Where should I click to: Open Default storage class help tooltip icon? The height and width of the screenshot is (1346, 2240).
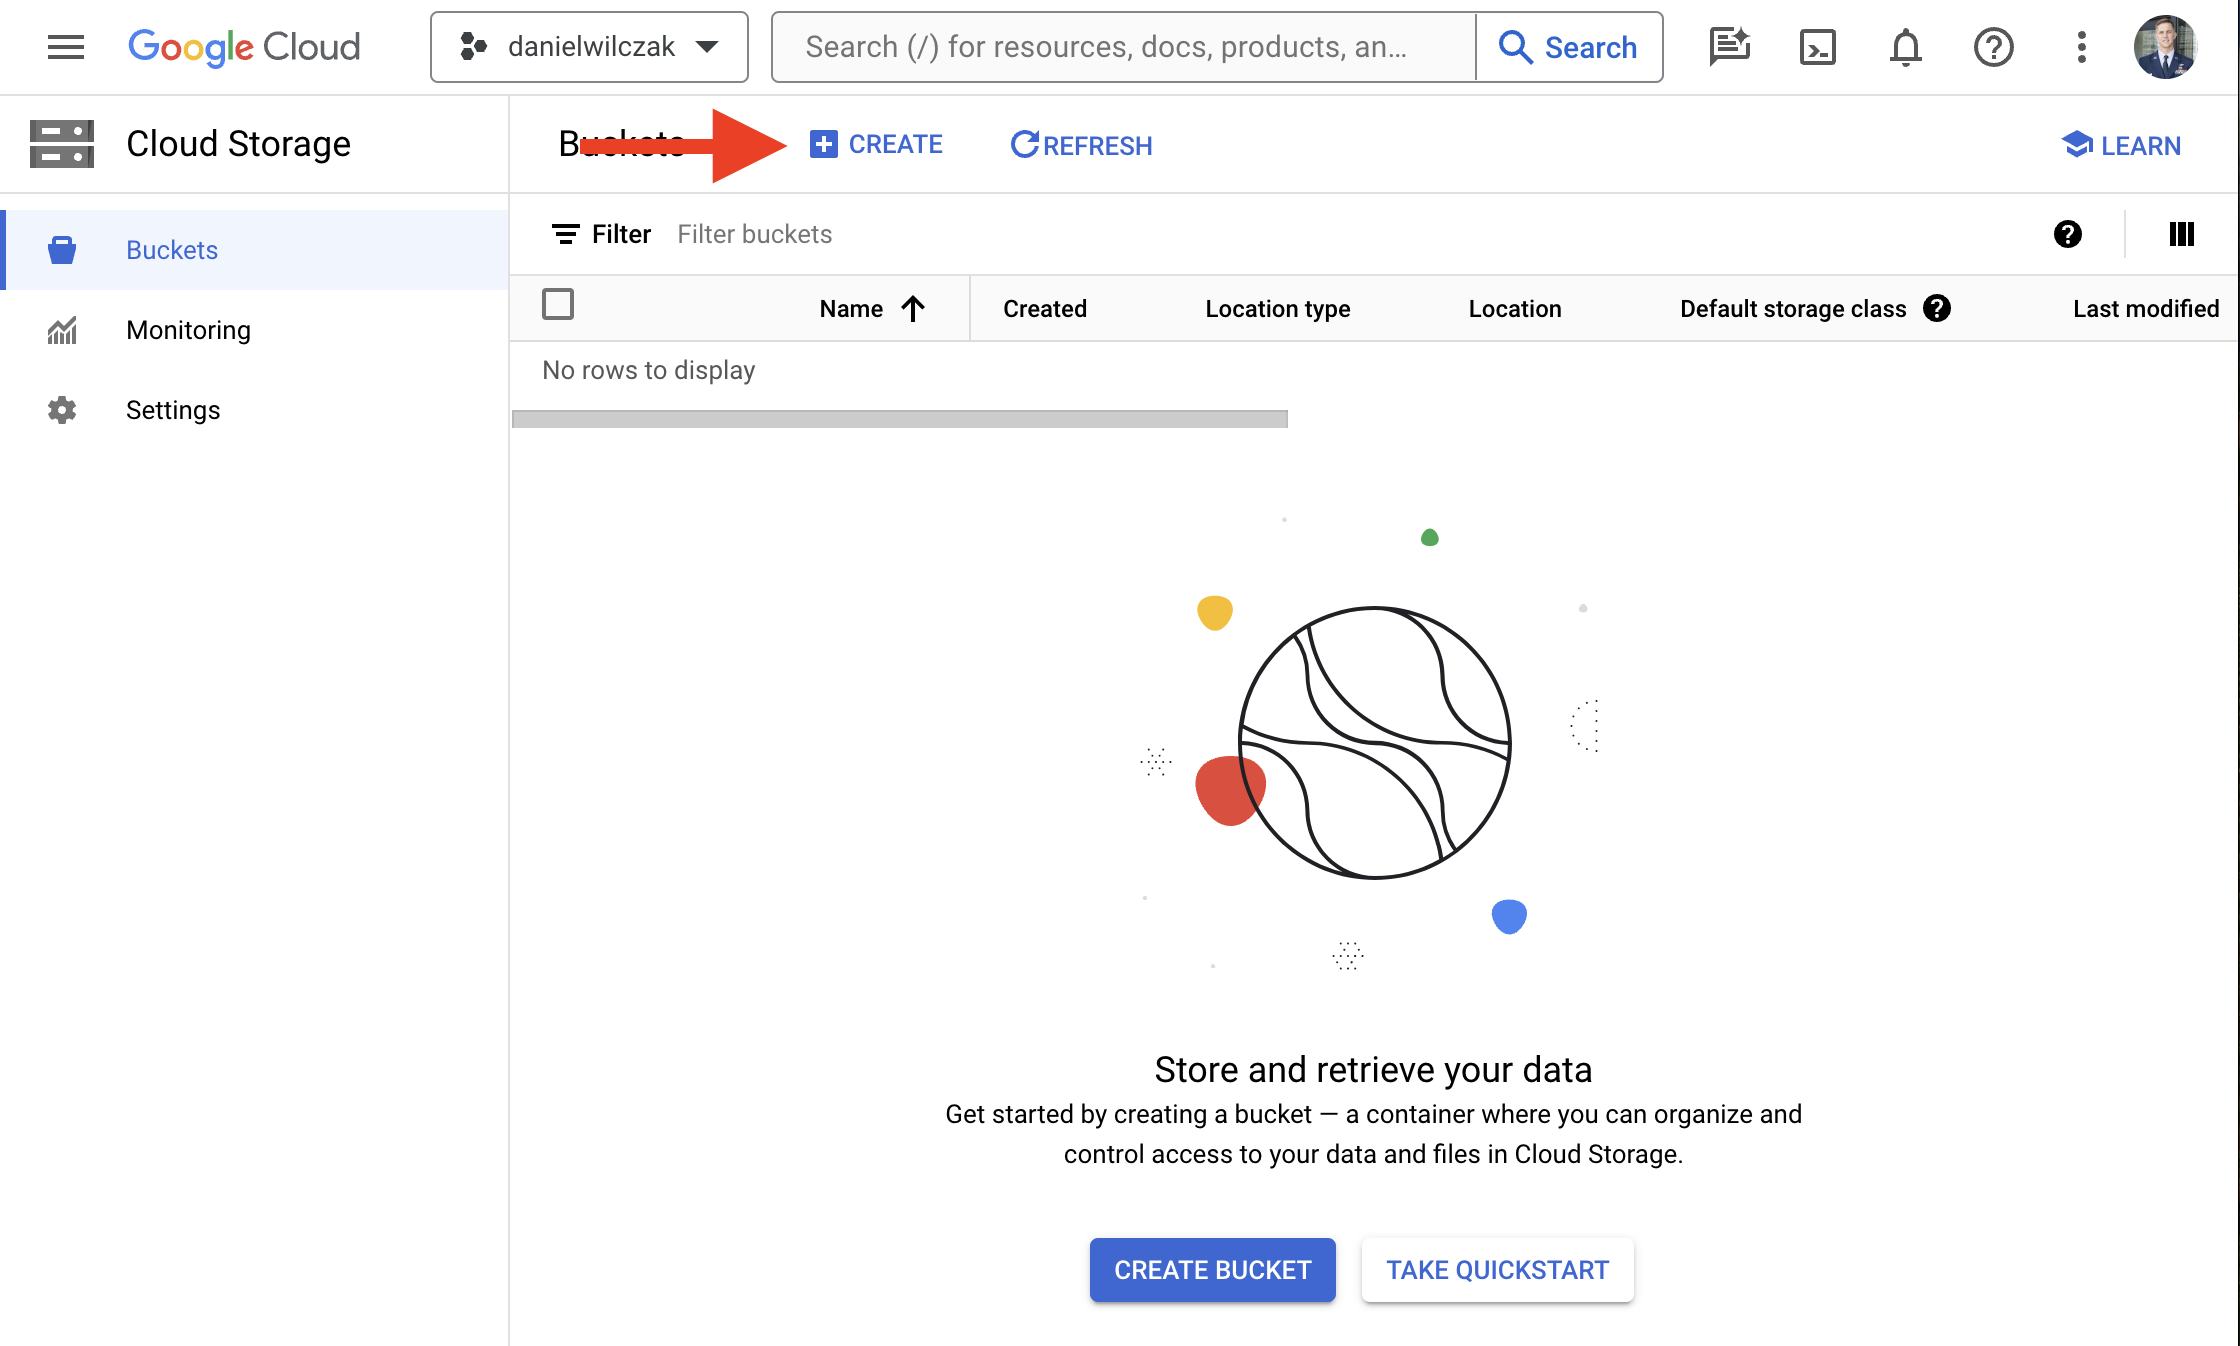1937,308
